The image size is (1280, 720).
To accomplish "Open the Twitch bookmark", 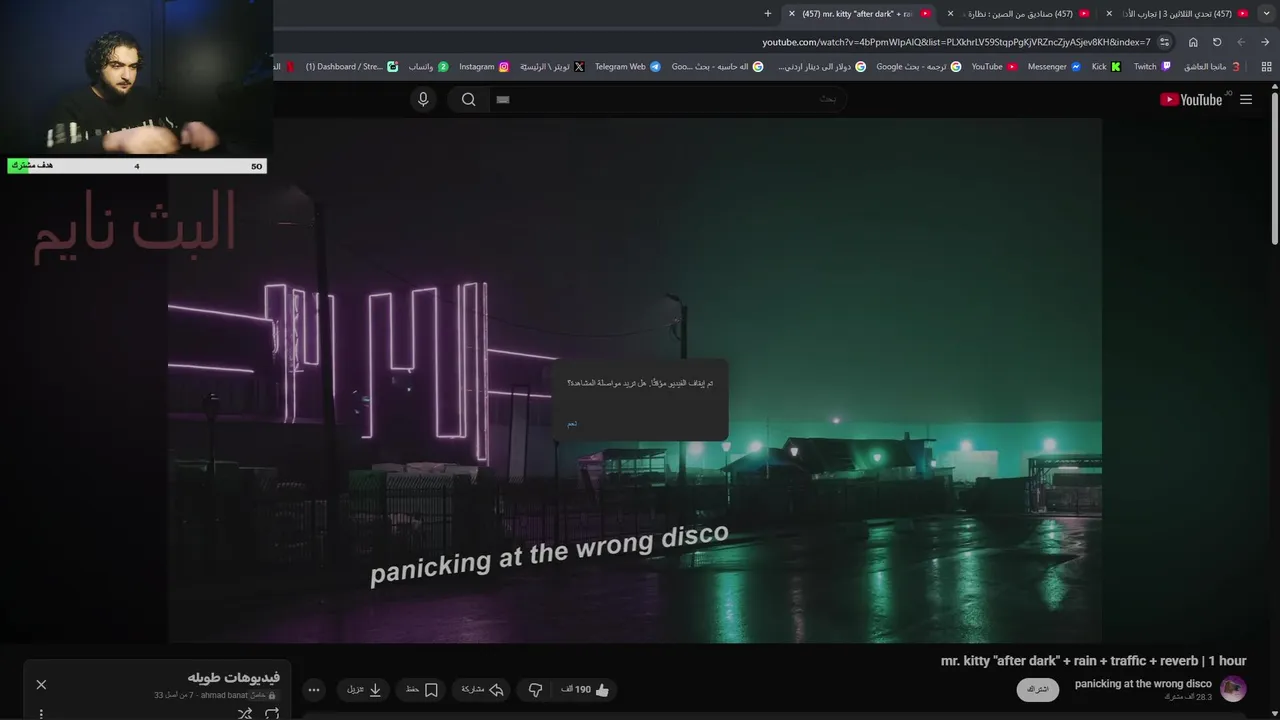I will tap(1153, 67).
